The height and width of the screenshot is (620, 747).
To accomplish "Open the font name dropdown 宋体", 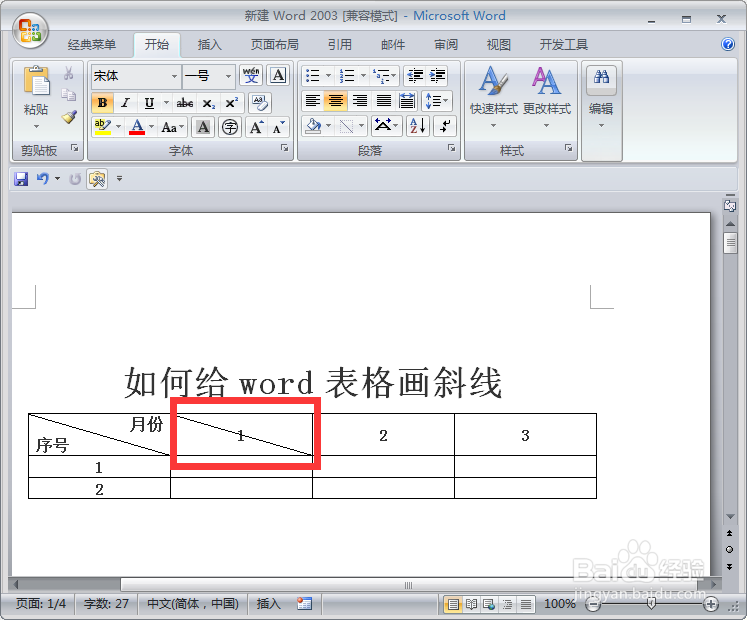I will [x=174, y=76].
